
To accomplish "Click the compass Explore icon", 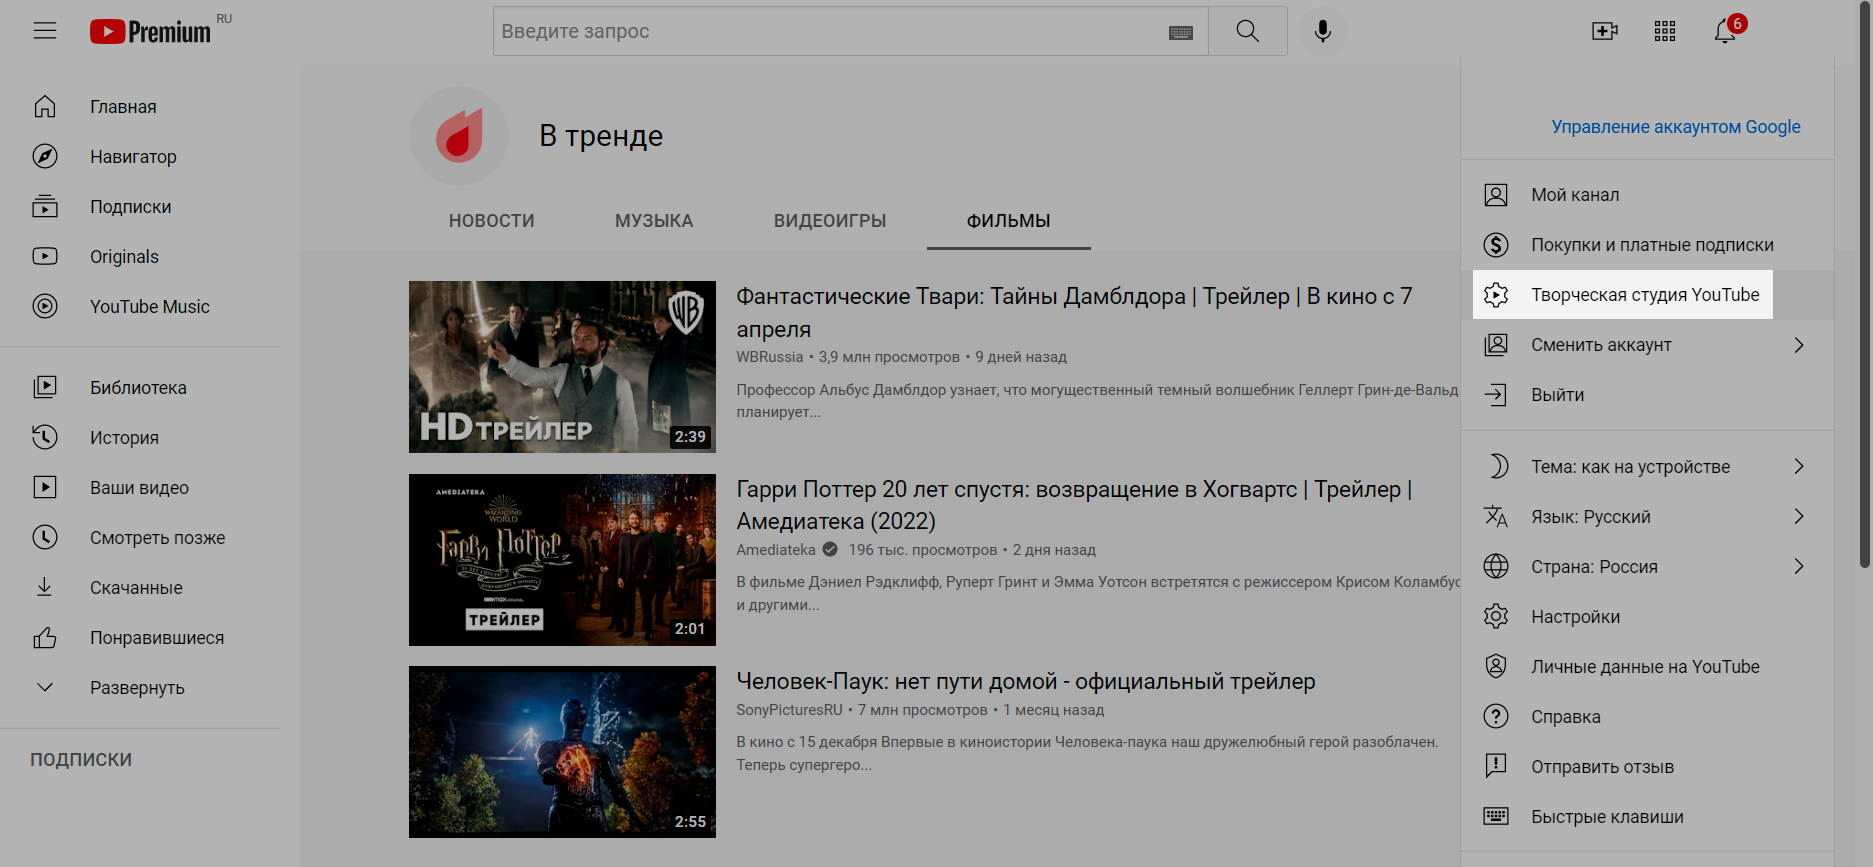I will tap(45, 157).
